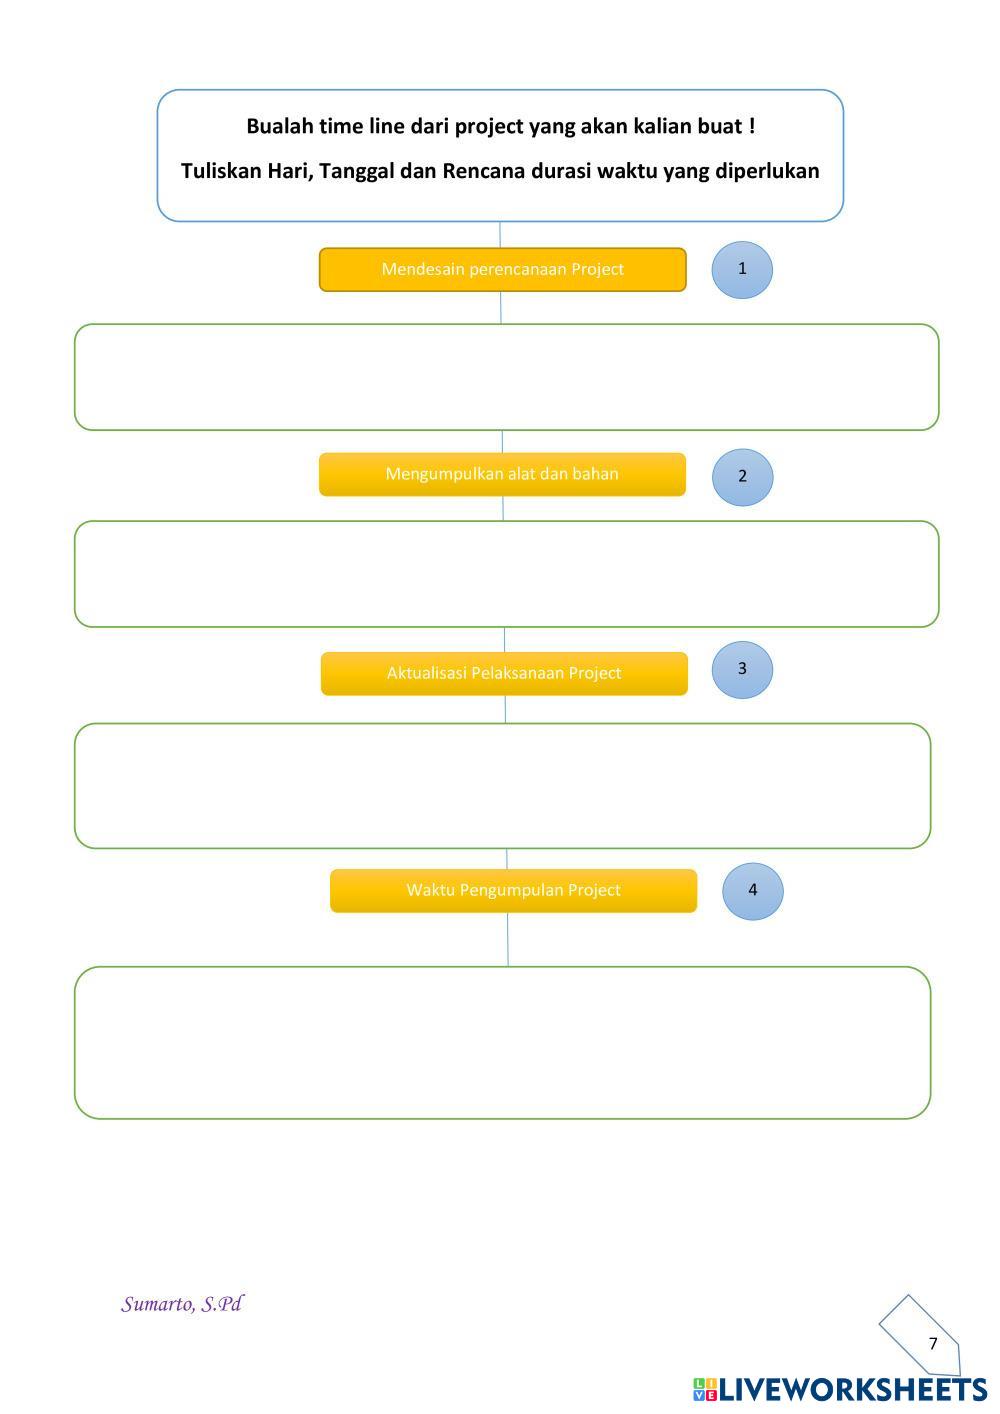Image resolution: width=1000 pixels, height=1414 pixels.
Task: Open the LIVEWORKSHEETS wordmark link
Action: pyautogui.click(x=853, y=1389)
